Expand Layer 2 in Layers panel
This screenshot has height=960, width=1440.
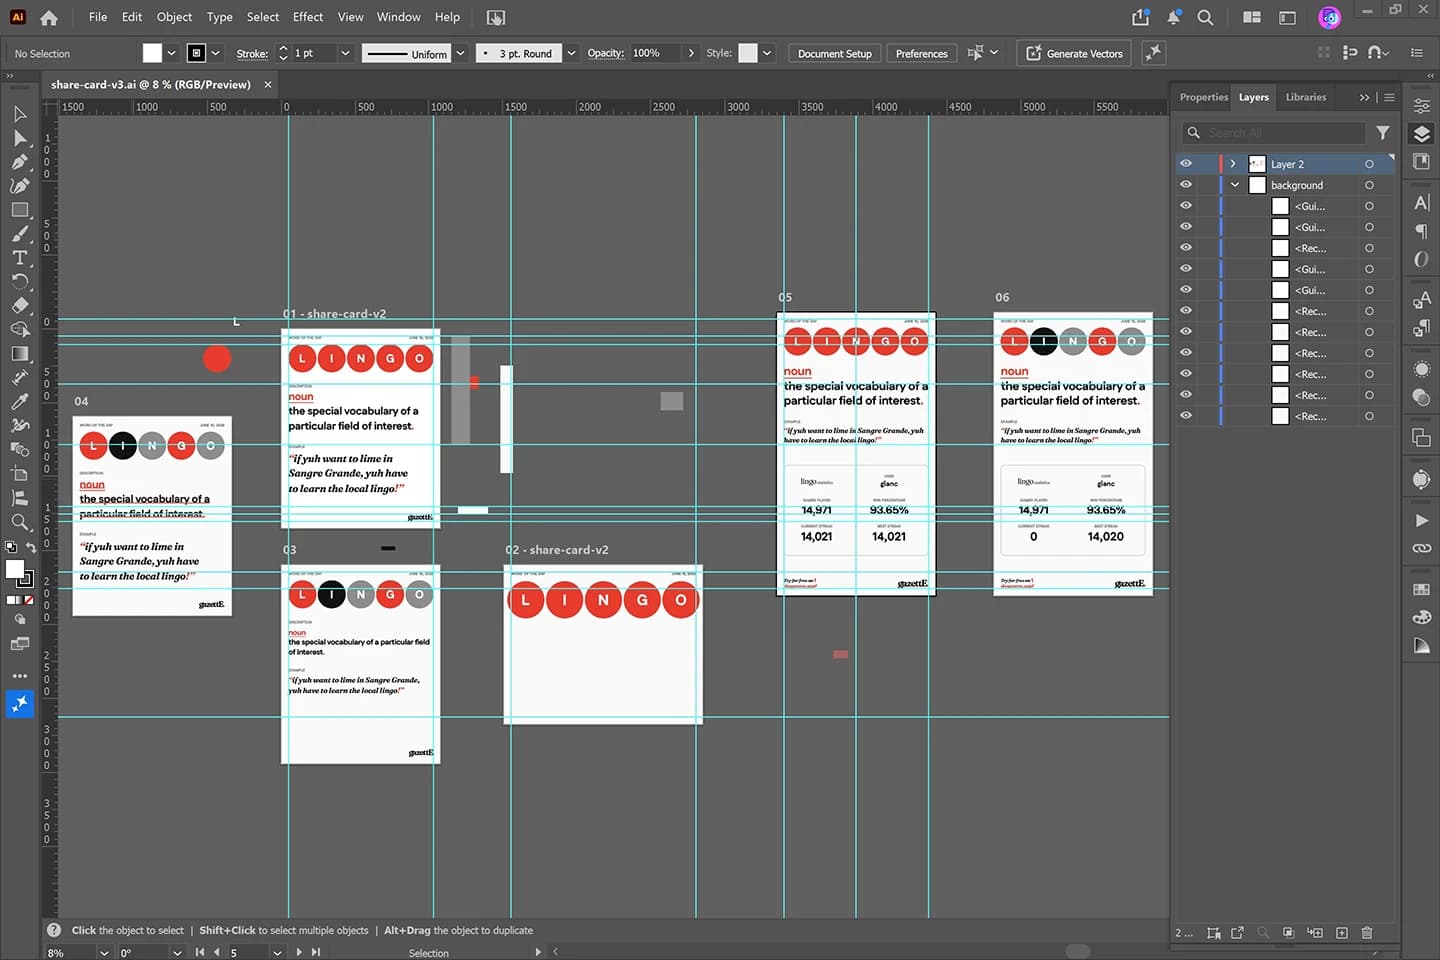click(1233, 164)
